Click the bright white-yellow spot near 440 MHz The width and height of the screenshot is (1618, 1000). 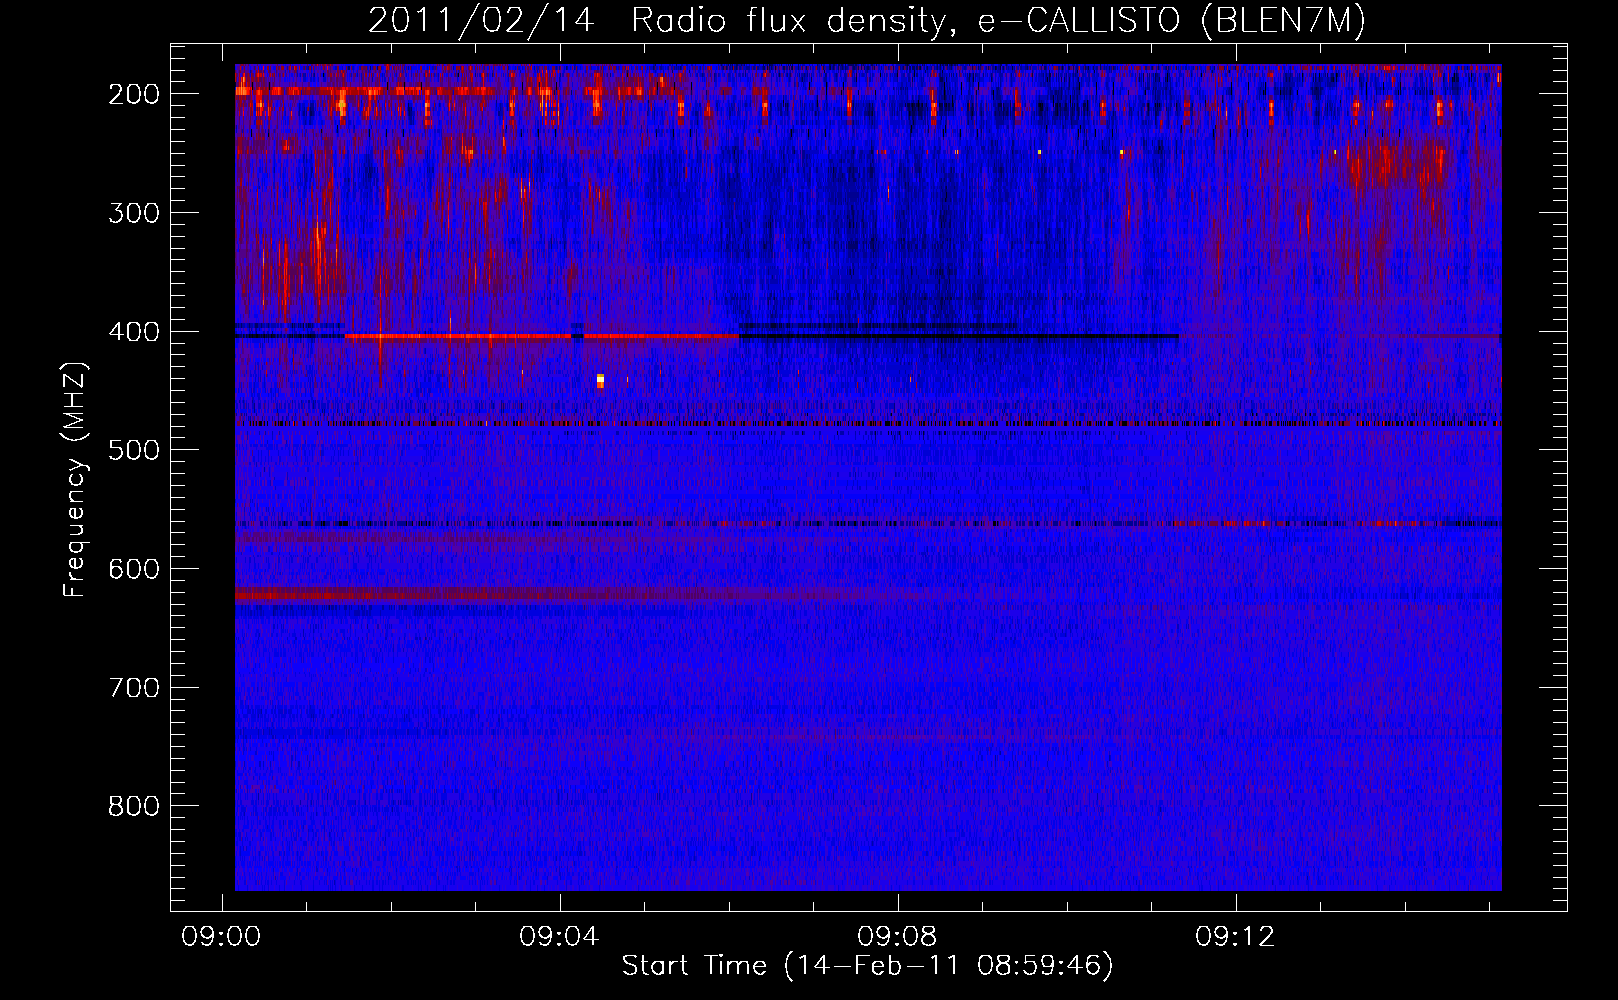point(600,380)
